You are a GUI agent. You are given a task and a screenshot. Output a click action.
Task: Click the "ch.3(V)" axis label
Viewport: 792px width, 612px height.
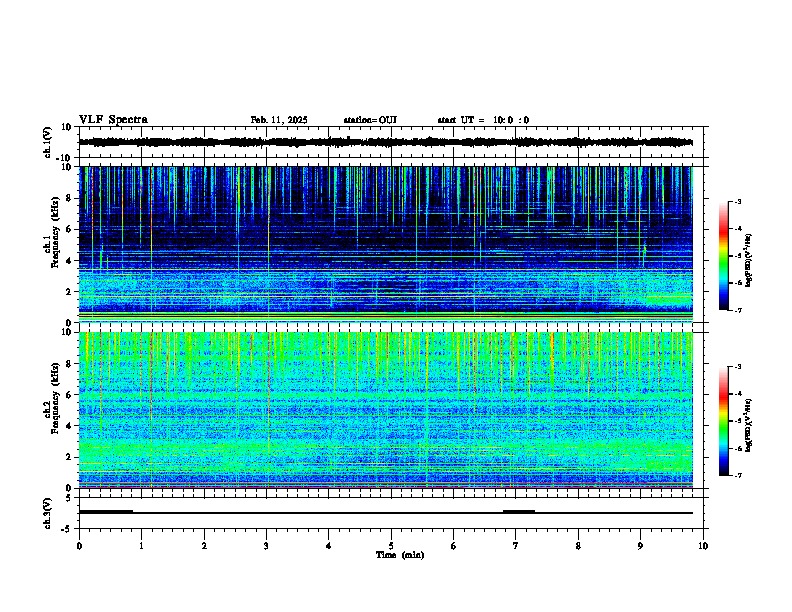48,513
